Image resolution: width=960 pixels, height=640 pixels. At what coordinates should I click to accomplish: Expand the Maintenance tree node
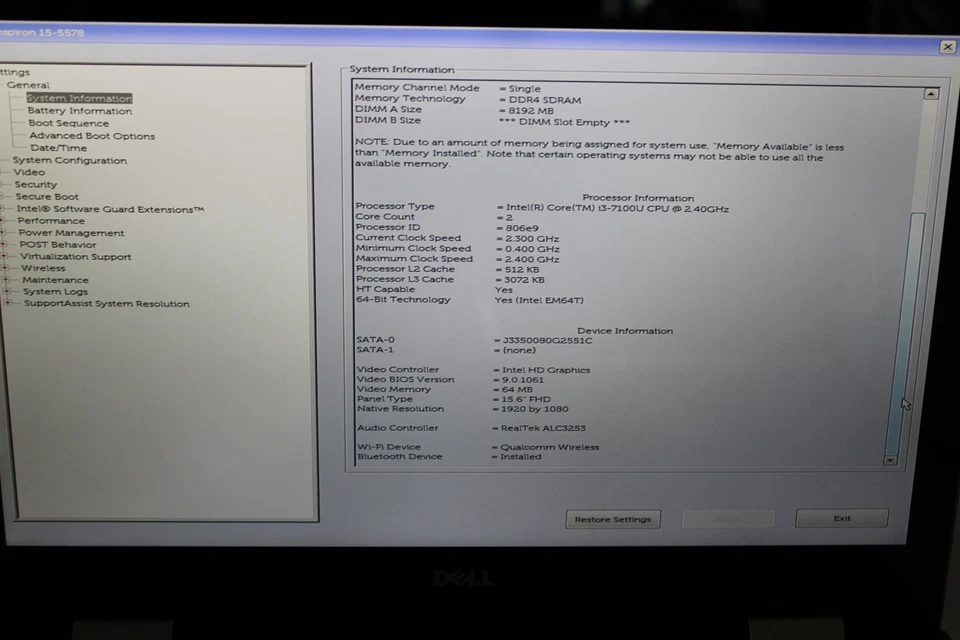pos(6,280)
